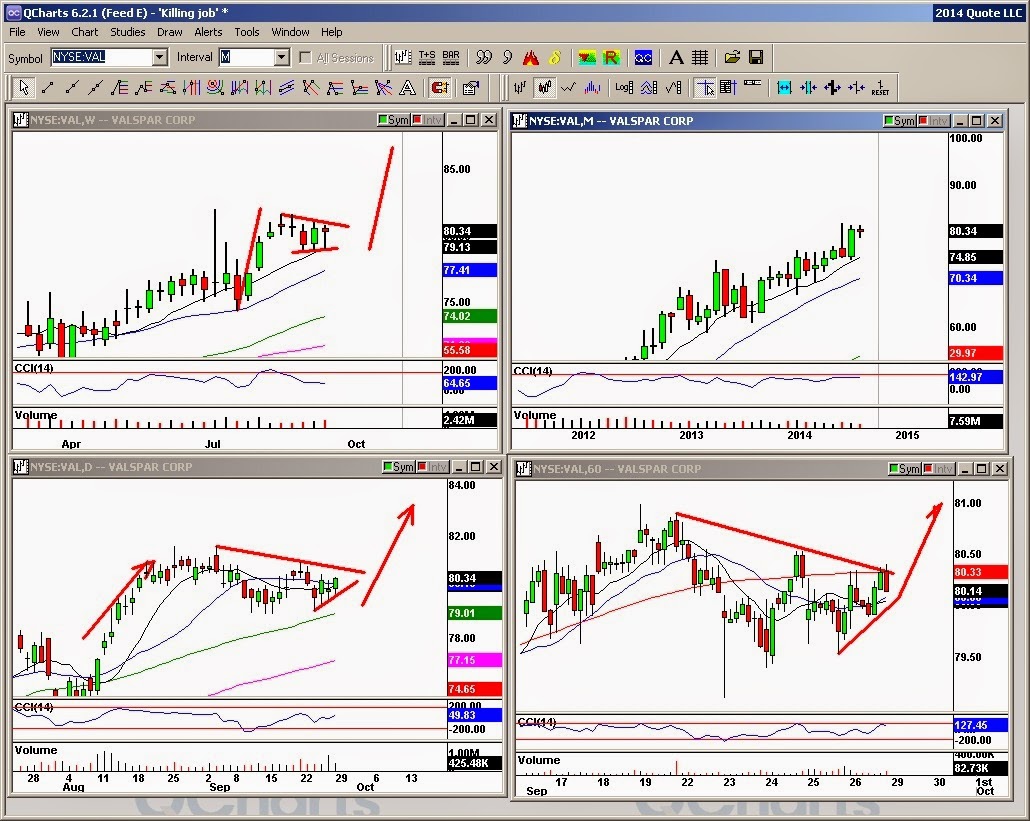The width and height of the screenshot is (1030, 821).
Task: Click the red R icon
Action: pyautogui.click(x=612, y=58)
